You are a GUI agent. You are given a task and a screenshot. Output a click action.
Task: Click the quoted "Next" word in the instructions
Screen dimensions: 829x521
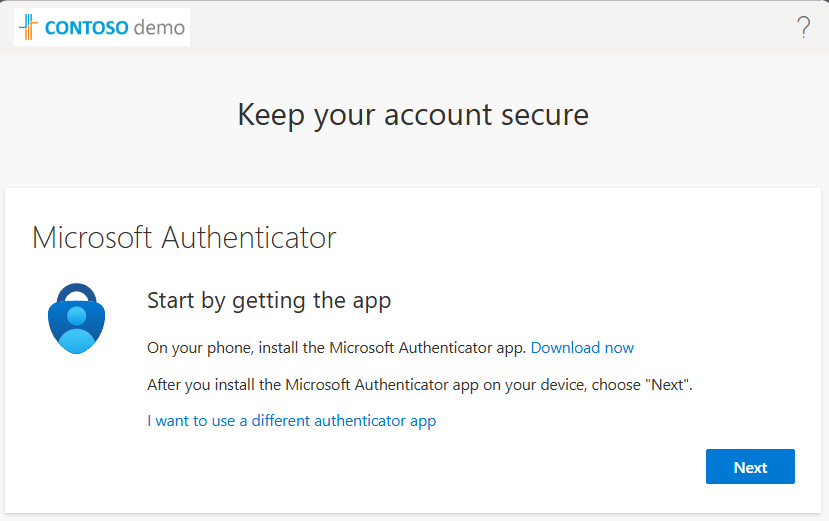[x=668, y=385]
